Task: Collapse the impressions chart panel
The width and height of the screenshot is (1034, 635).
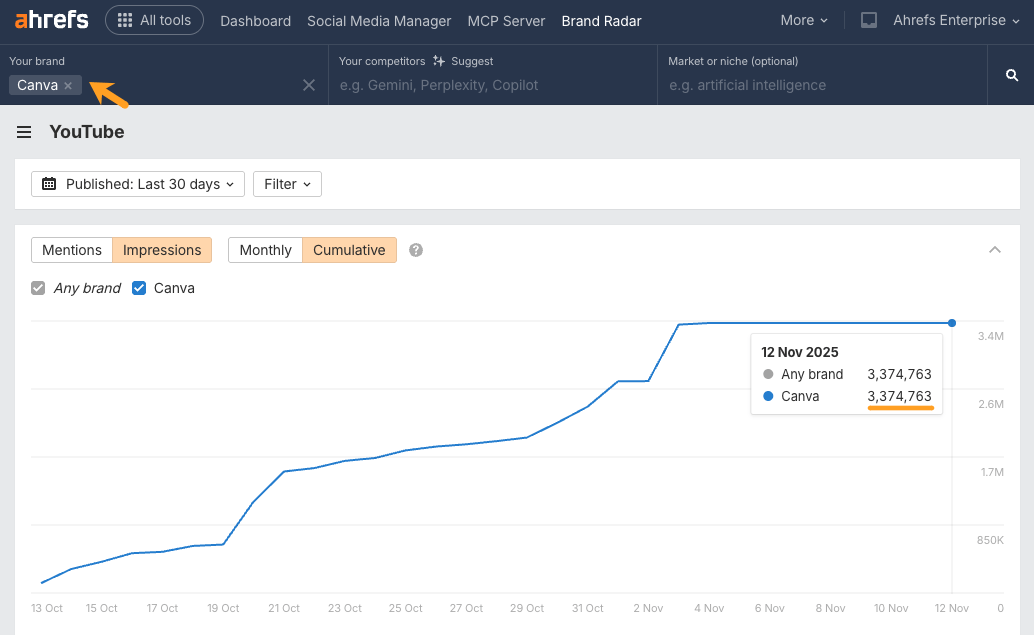Action: click(995, 250)
